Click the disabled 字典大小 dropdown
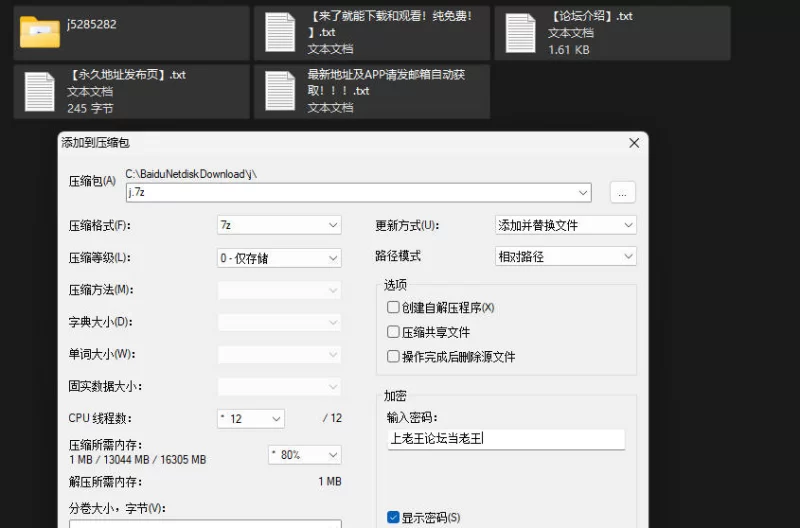The image size is (800, 528). [x=279, y=322]
